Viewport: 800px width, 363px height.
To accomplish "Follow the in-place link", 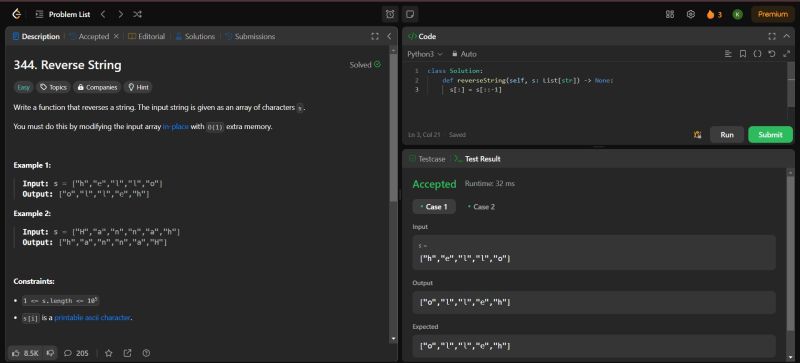I will 176,127.
